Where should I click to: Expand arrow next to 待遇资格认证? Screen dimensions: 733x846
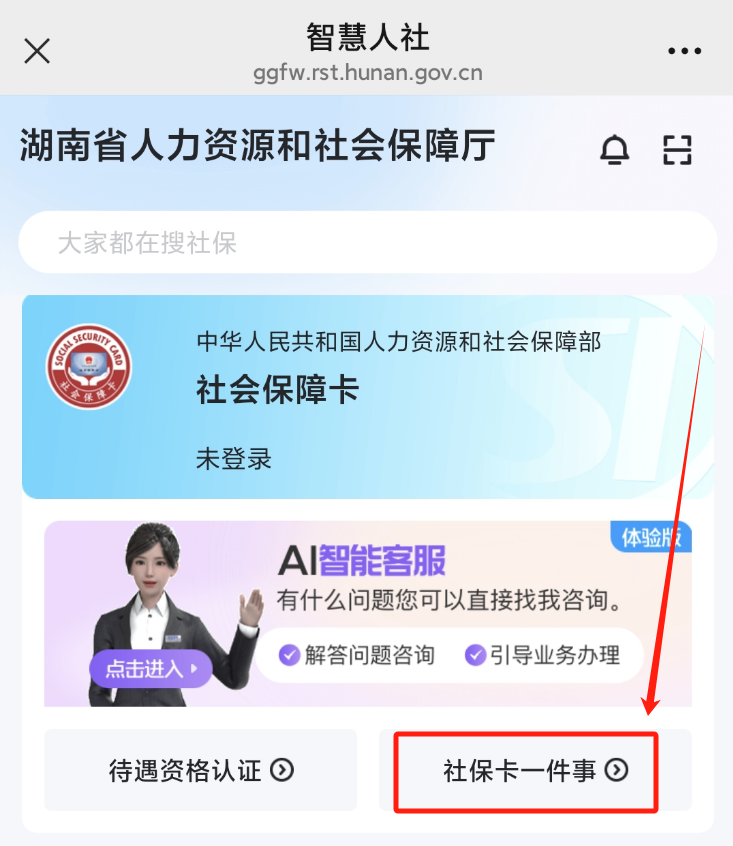pos(282,770)
